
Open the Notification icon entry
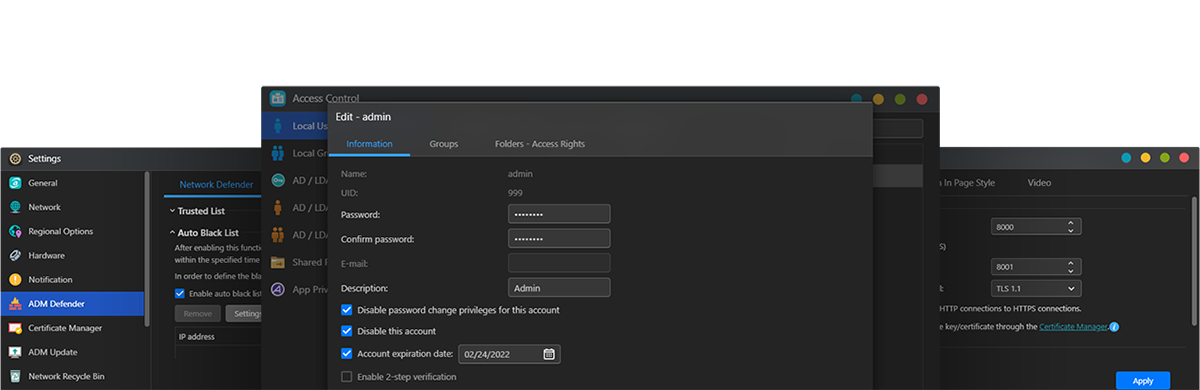click(15, 280)
